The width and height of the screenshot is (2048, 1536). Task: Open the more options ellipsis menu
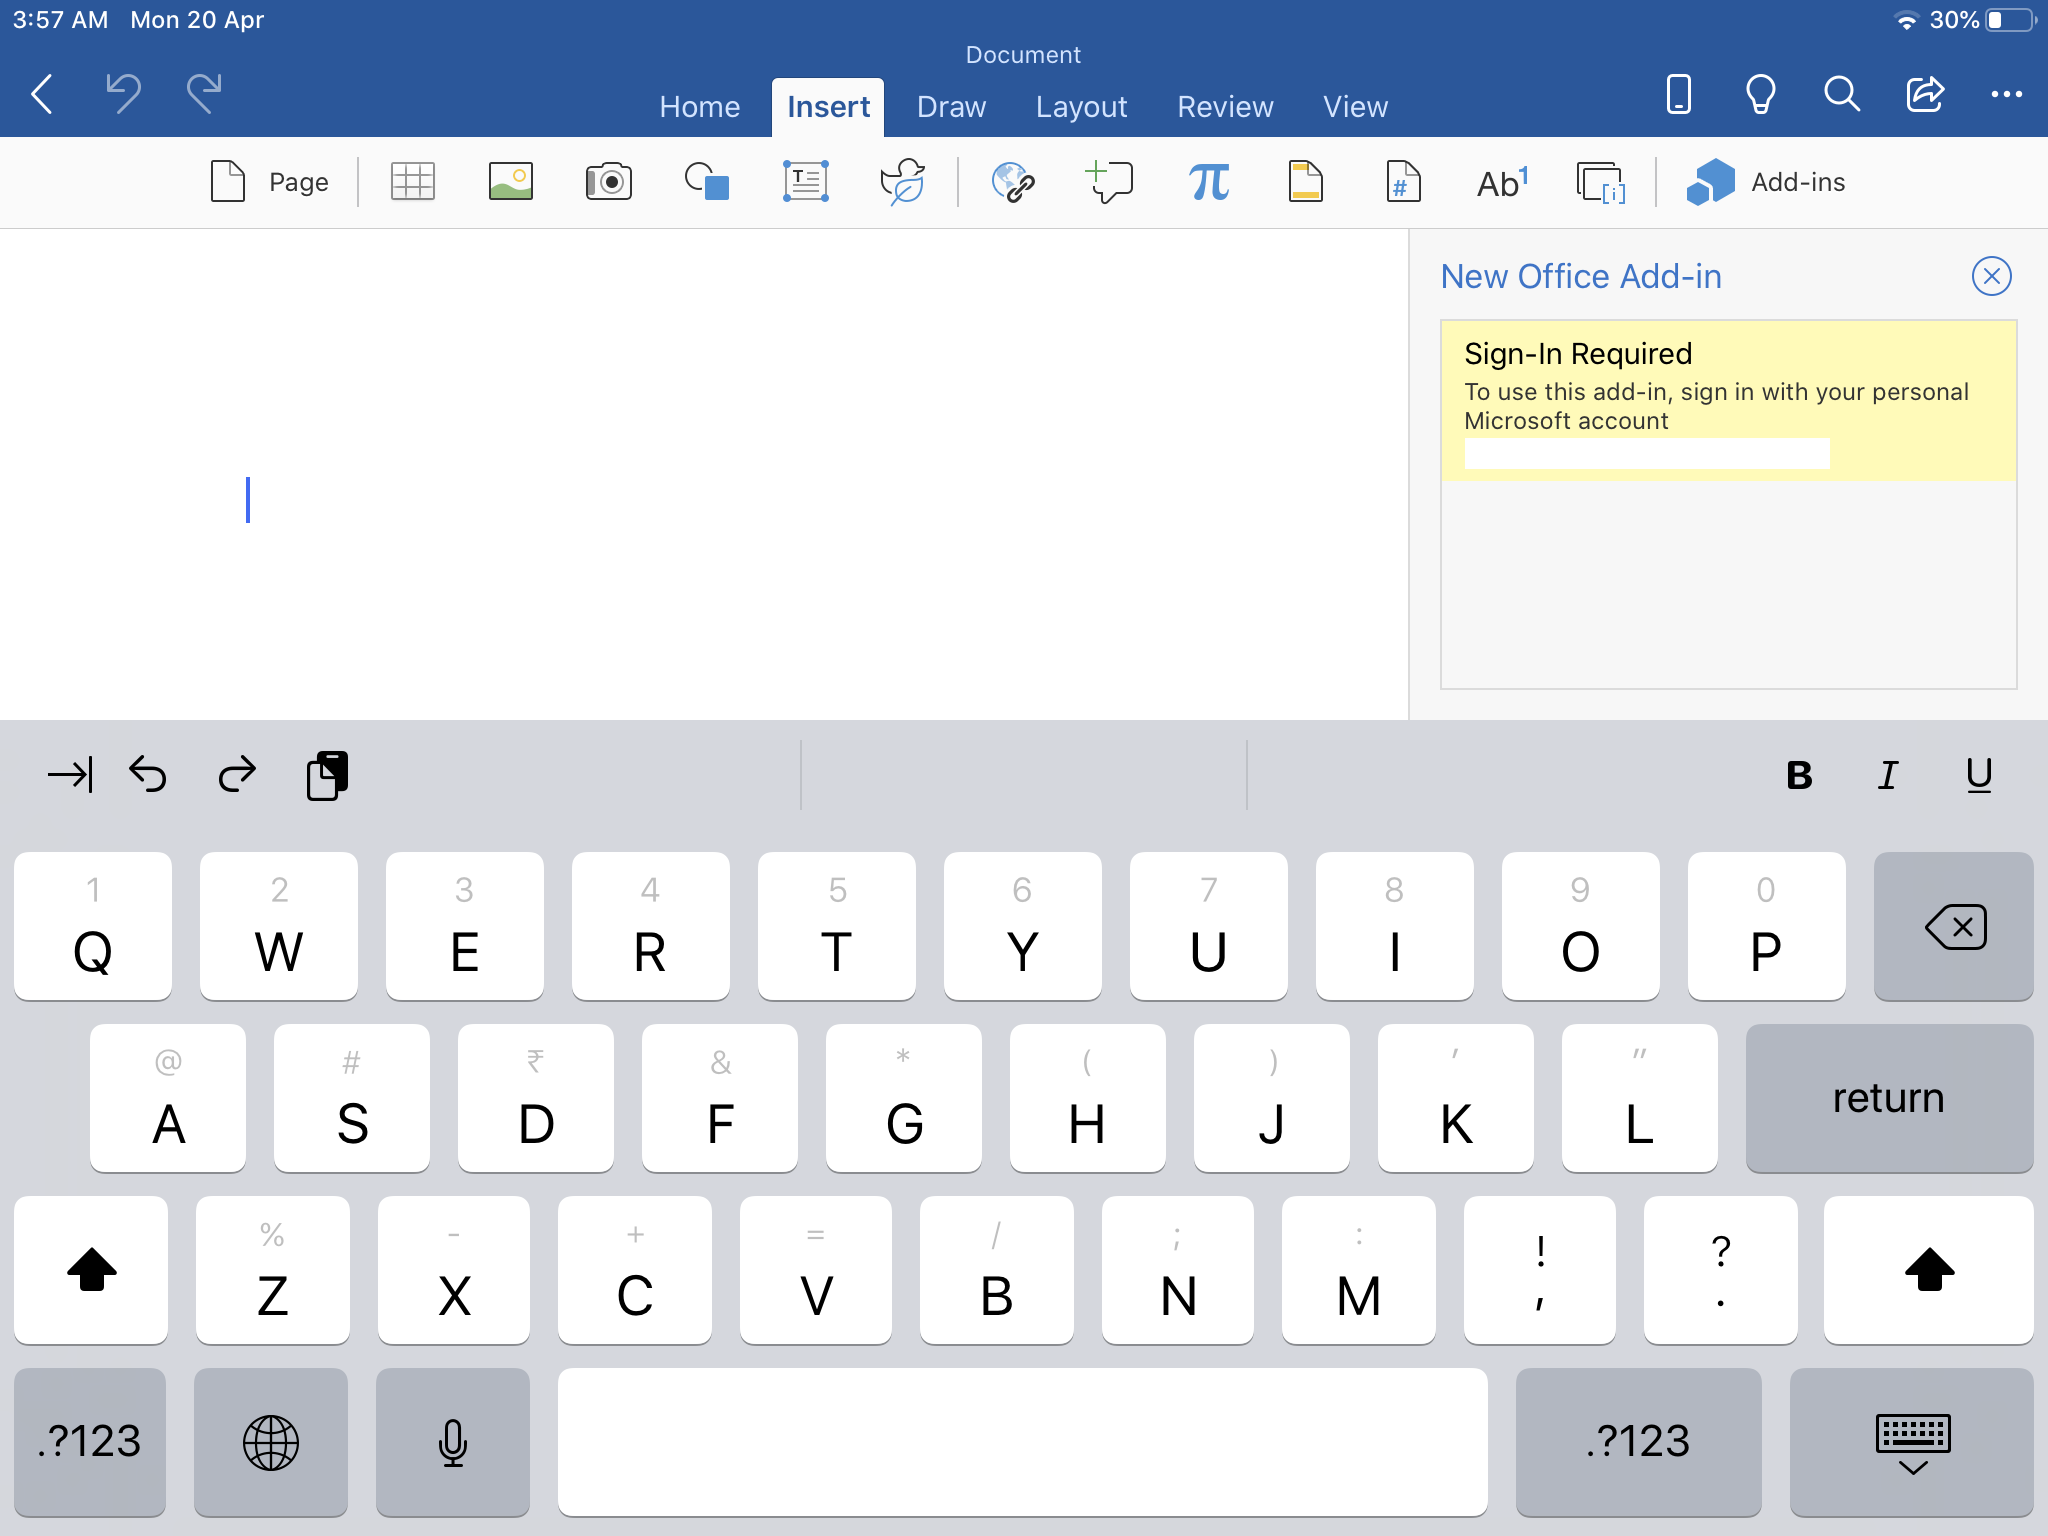click(x=2006, y=95)
